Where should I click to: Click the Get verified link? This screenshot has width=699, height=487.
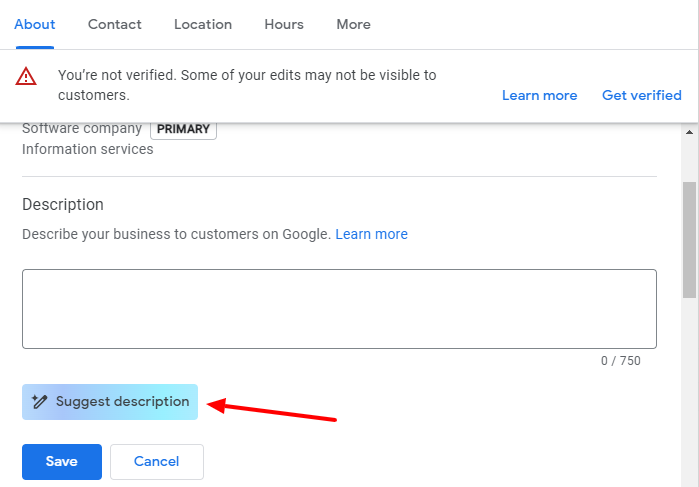(641, 95)
